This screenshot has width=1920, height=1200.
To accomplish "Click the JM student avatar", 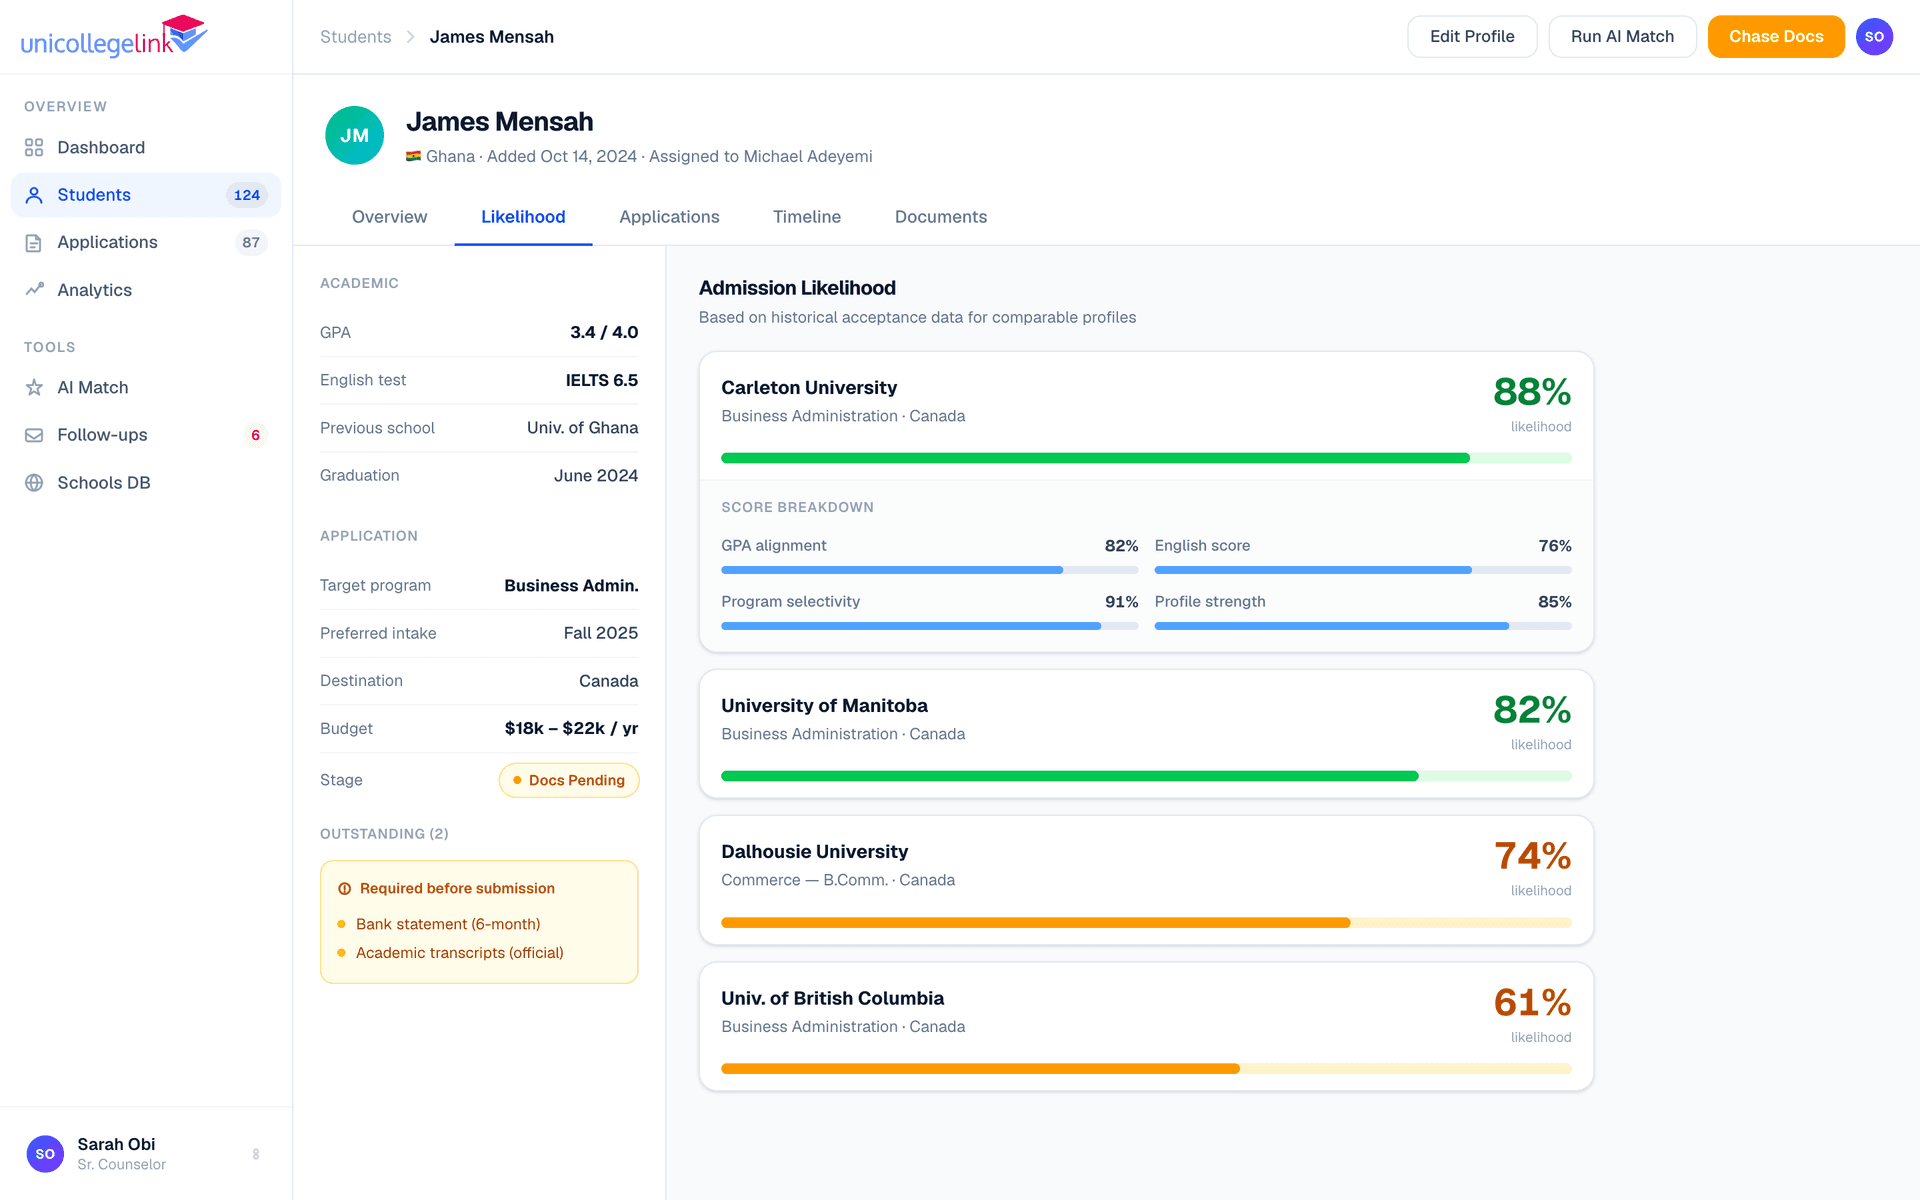I will [x=354, y=135].
